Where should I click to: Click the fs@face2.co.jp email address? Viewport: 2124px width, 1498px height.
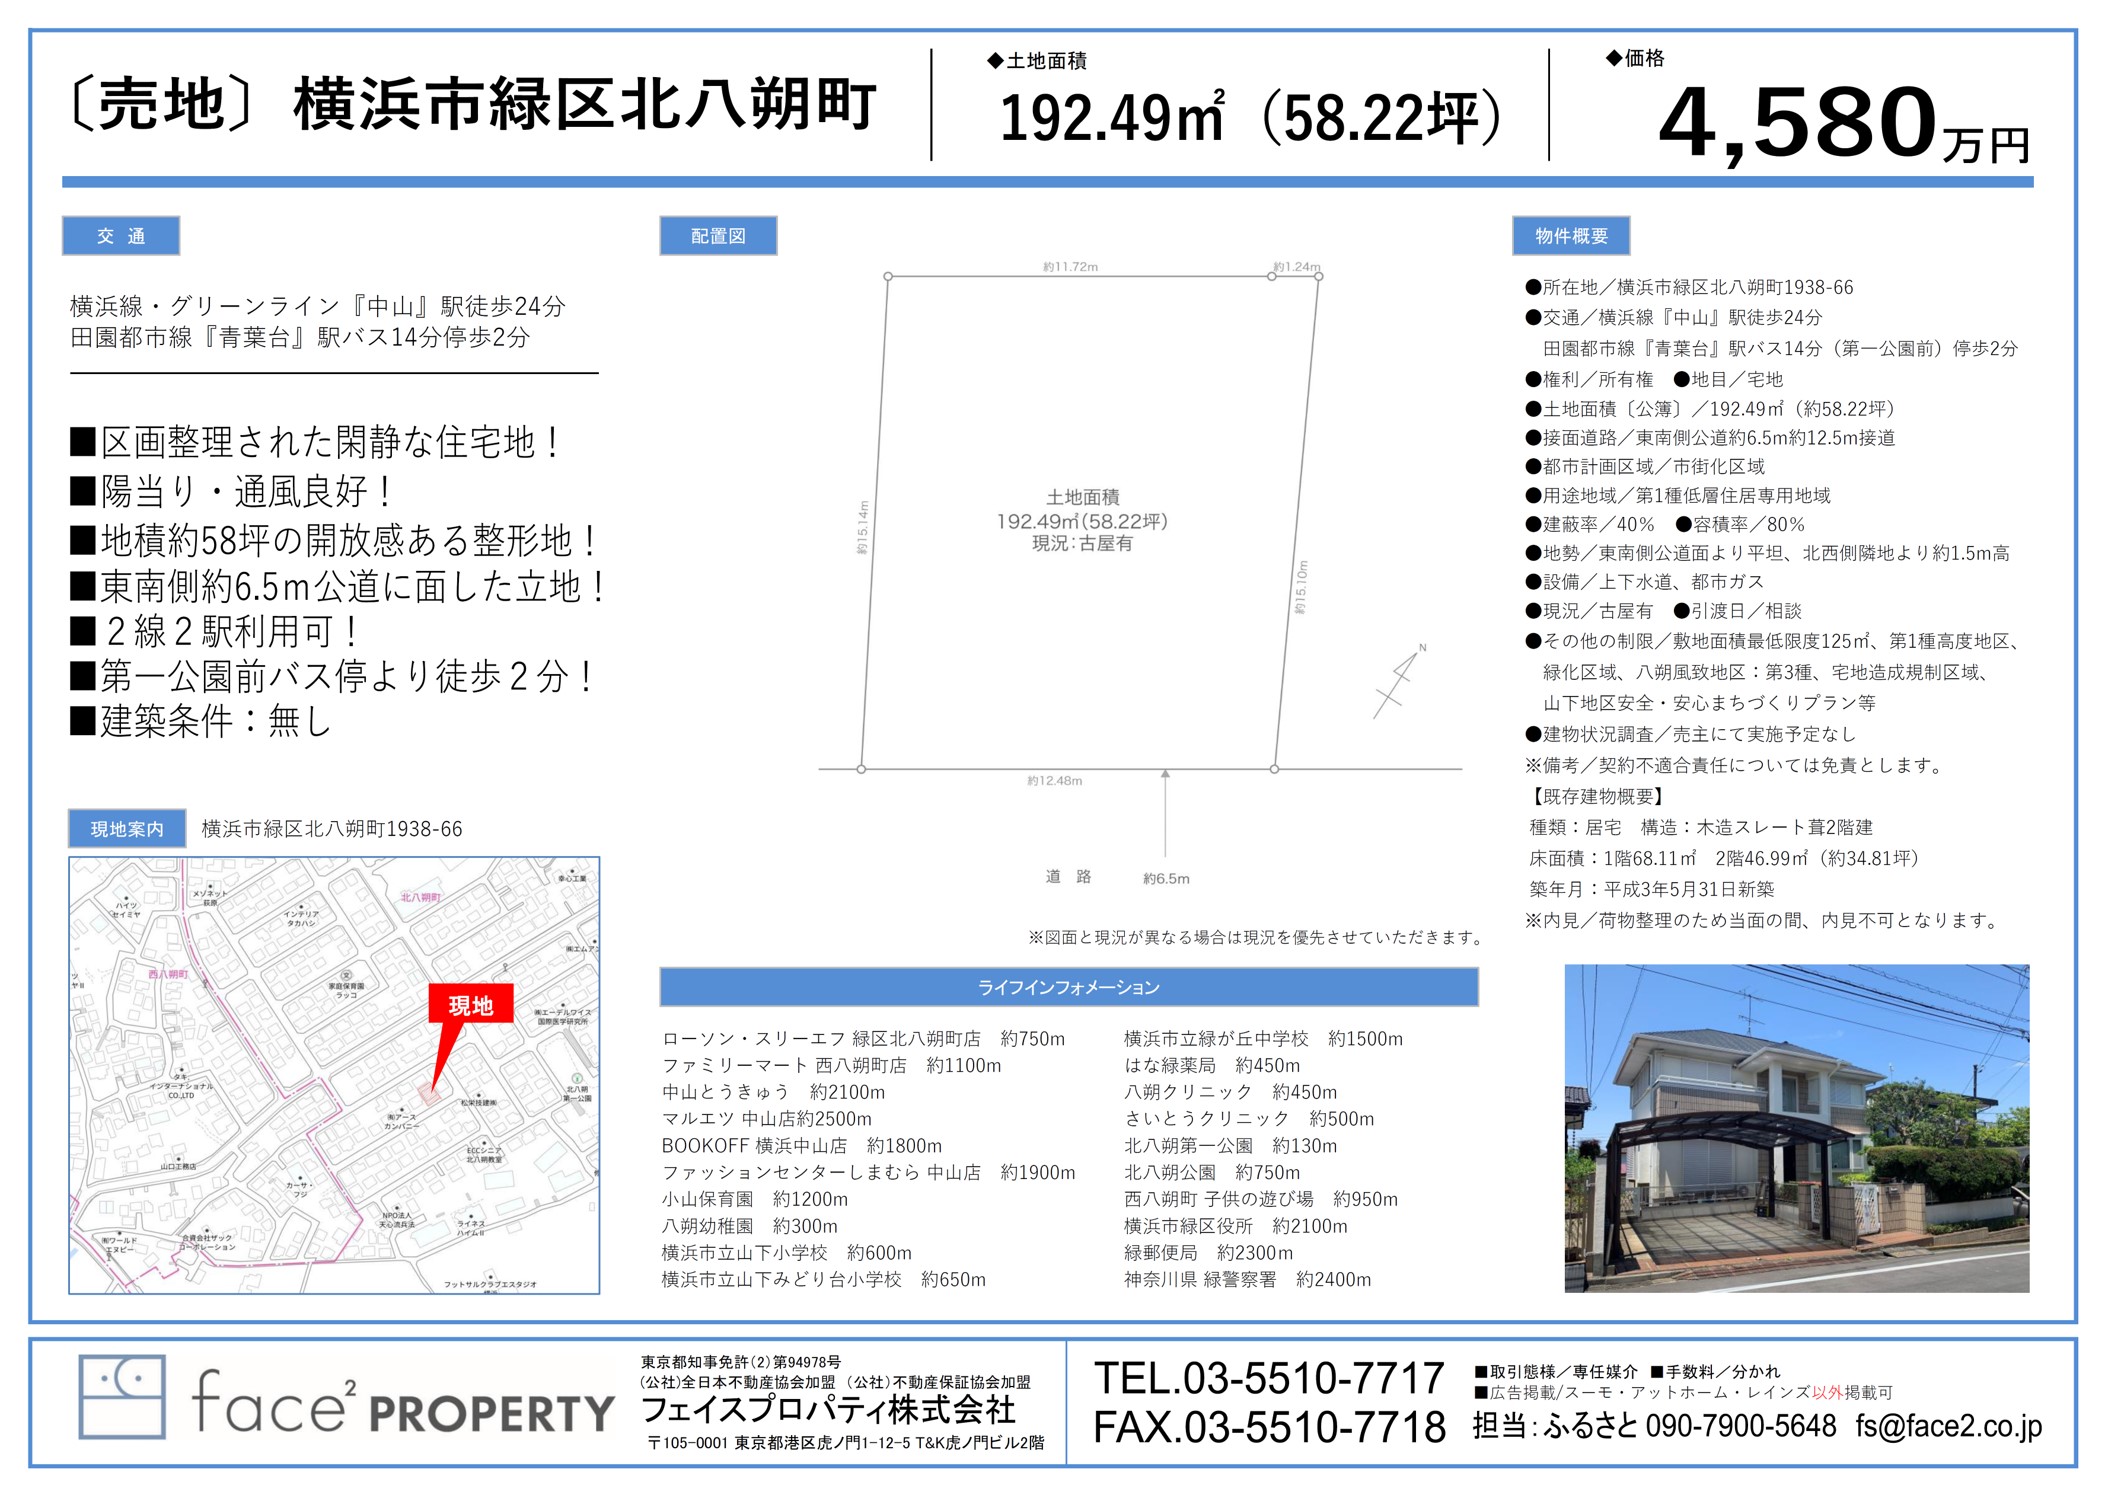(1948, 1426)
